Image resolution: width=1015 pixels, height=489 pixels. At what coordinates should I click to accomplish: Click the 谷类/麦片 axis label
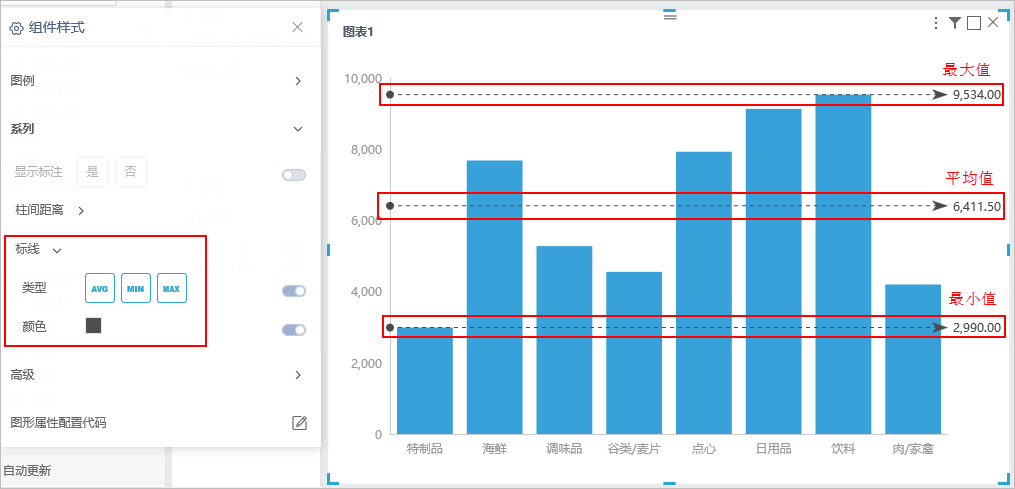(634, 449)
